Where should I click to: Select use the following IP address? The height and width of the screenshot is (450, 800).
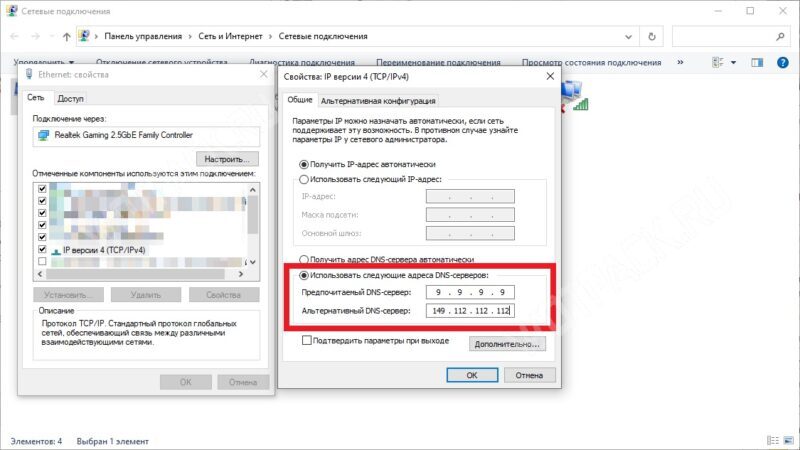304,179
